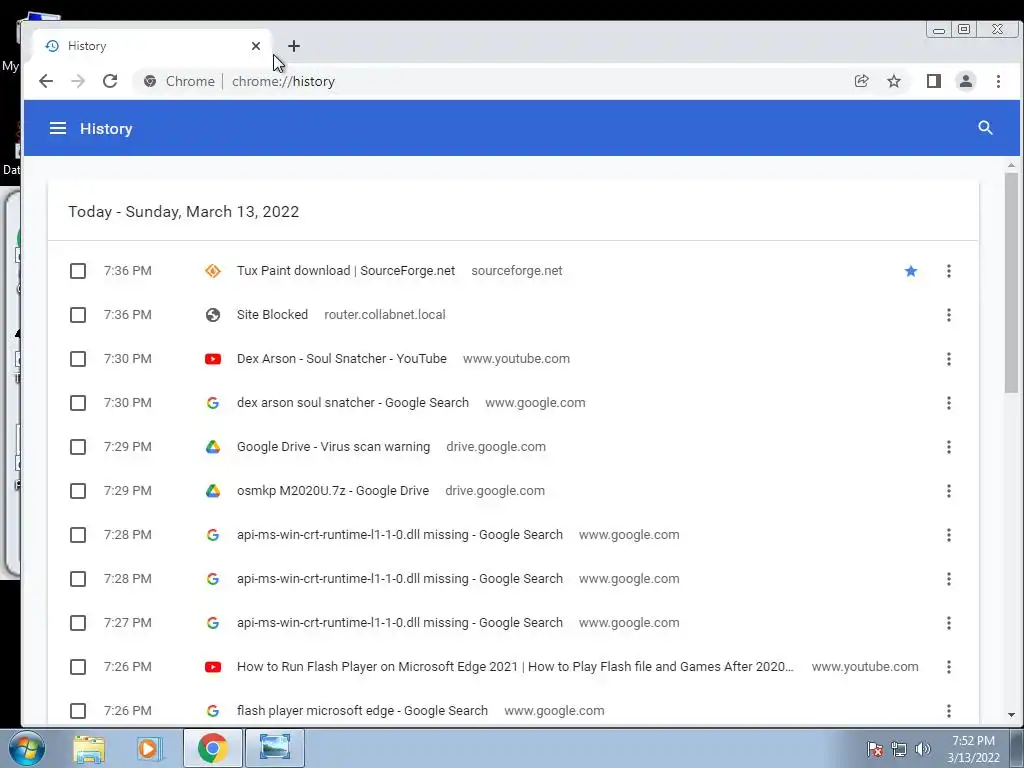
Task: Open more actions for osmkp M2020U.7z entry
Action: (x=949, y=491)
